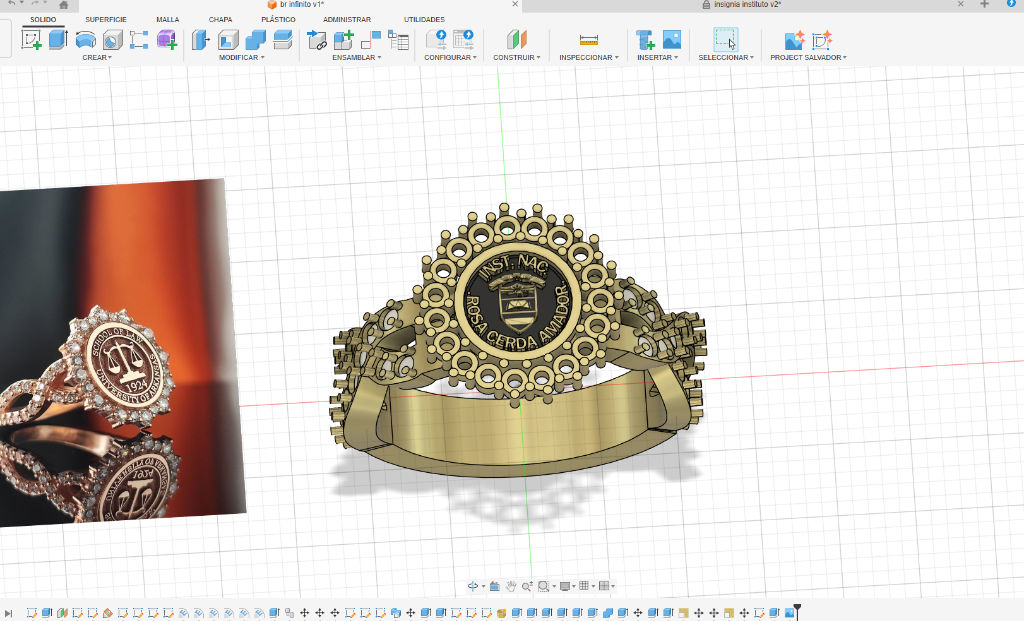The height and width of the screenshot is (621, 1024).
Task: Click the Project Salvador image sparkle icon
Action: click(794, 40)
